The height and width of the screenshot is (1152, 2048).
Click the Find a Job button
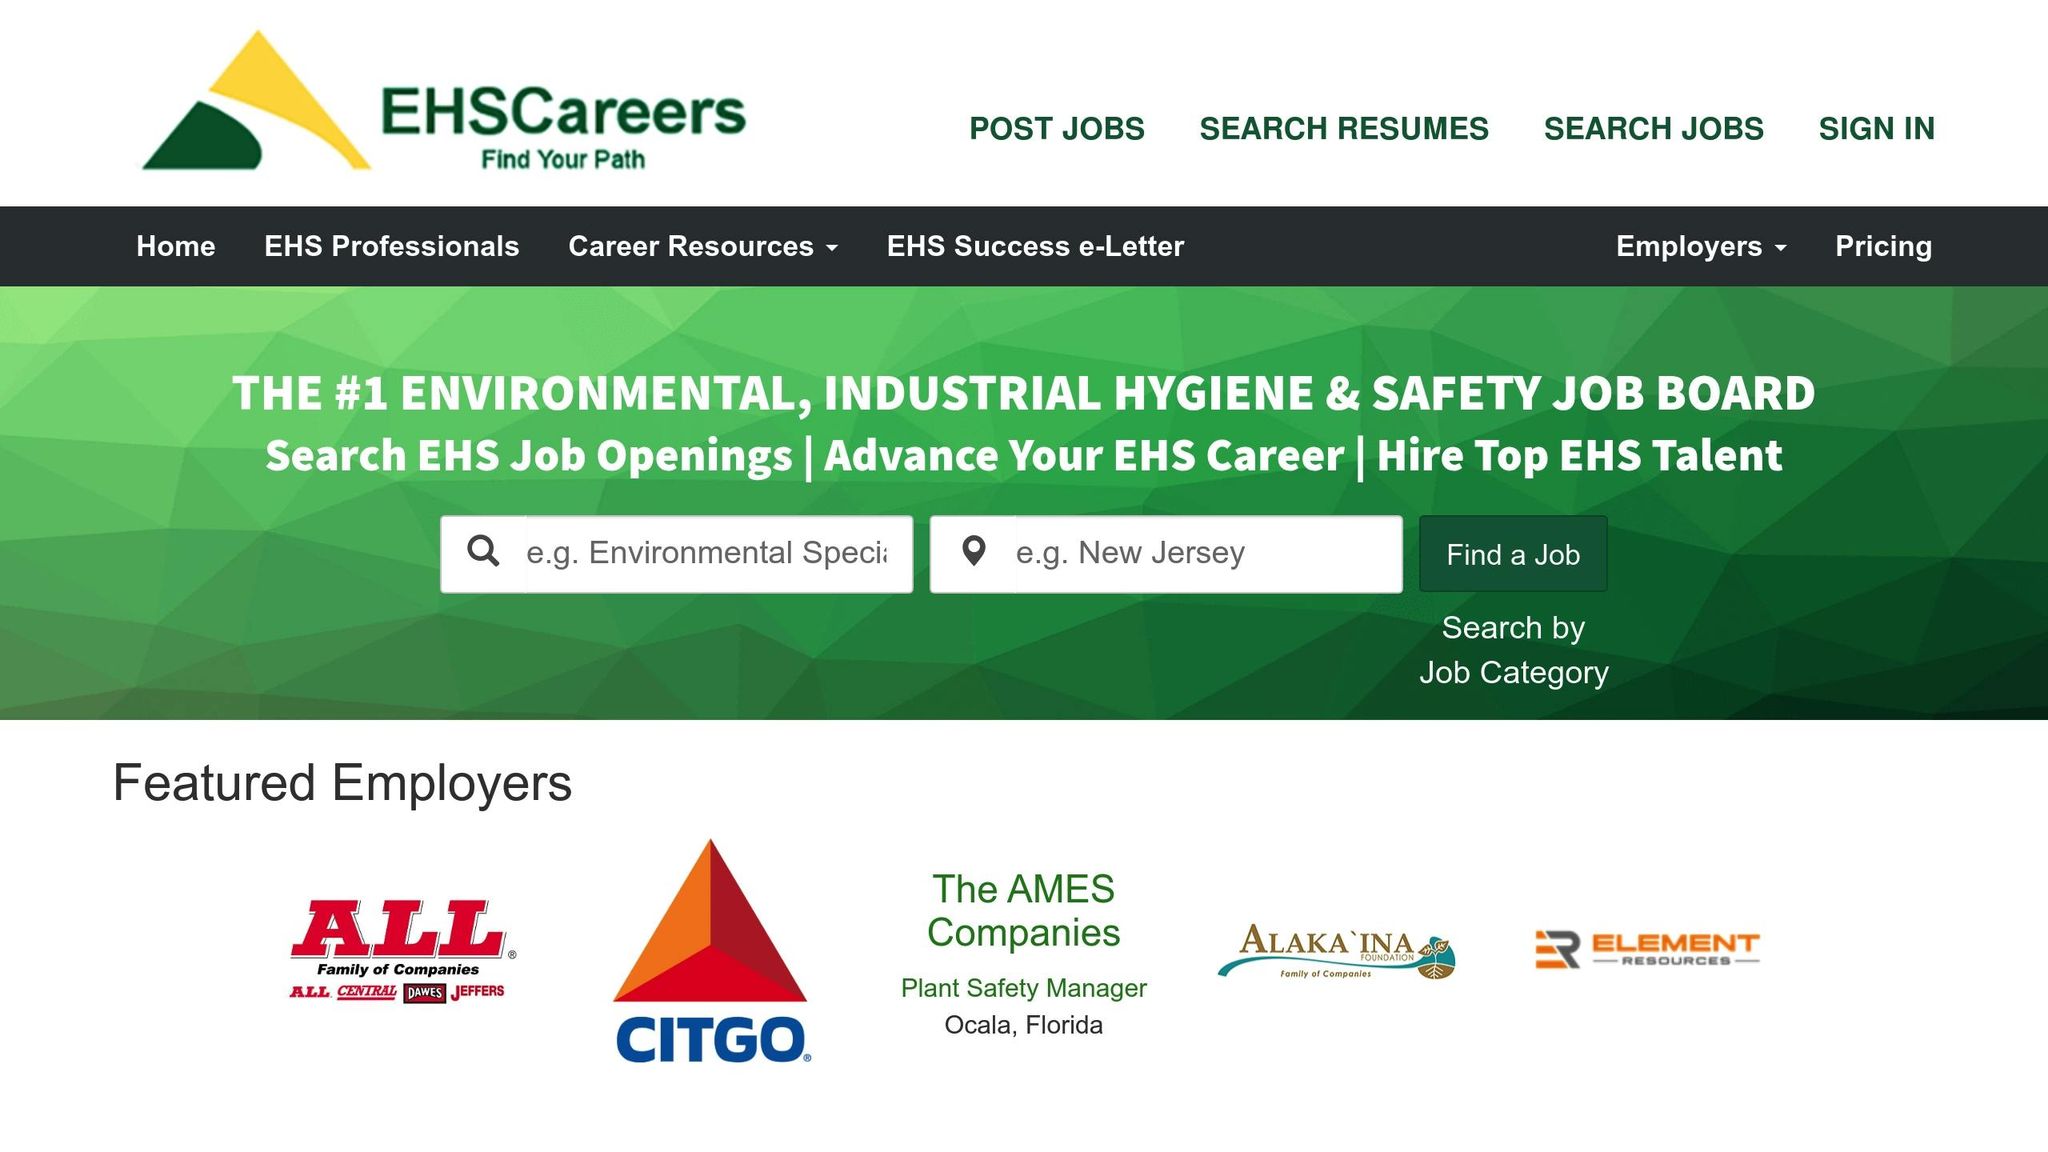(x=1513, y=554)
